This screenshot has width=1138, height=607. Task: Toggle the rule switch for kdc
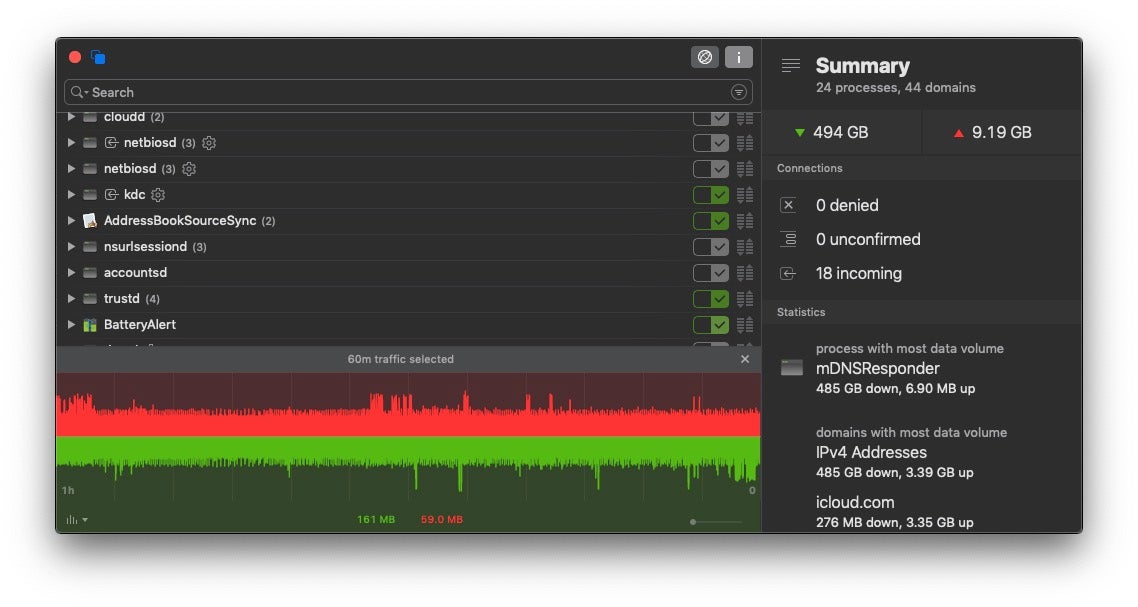(x=711, y=195)
